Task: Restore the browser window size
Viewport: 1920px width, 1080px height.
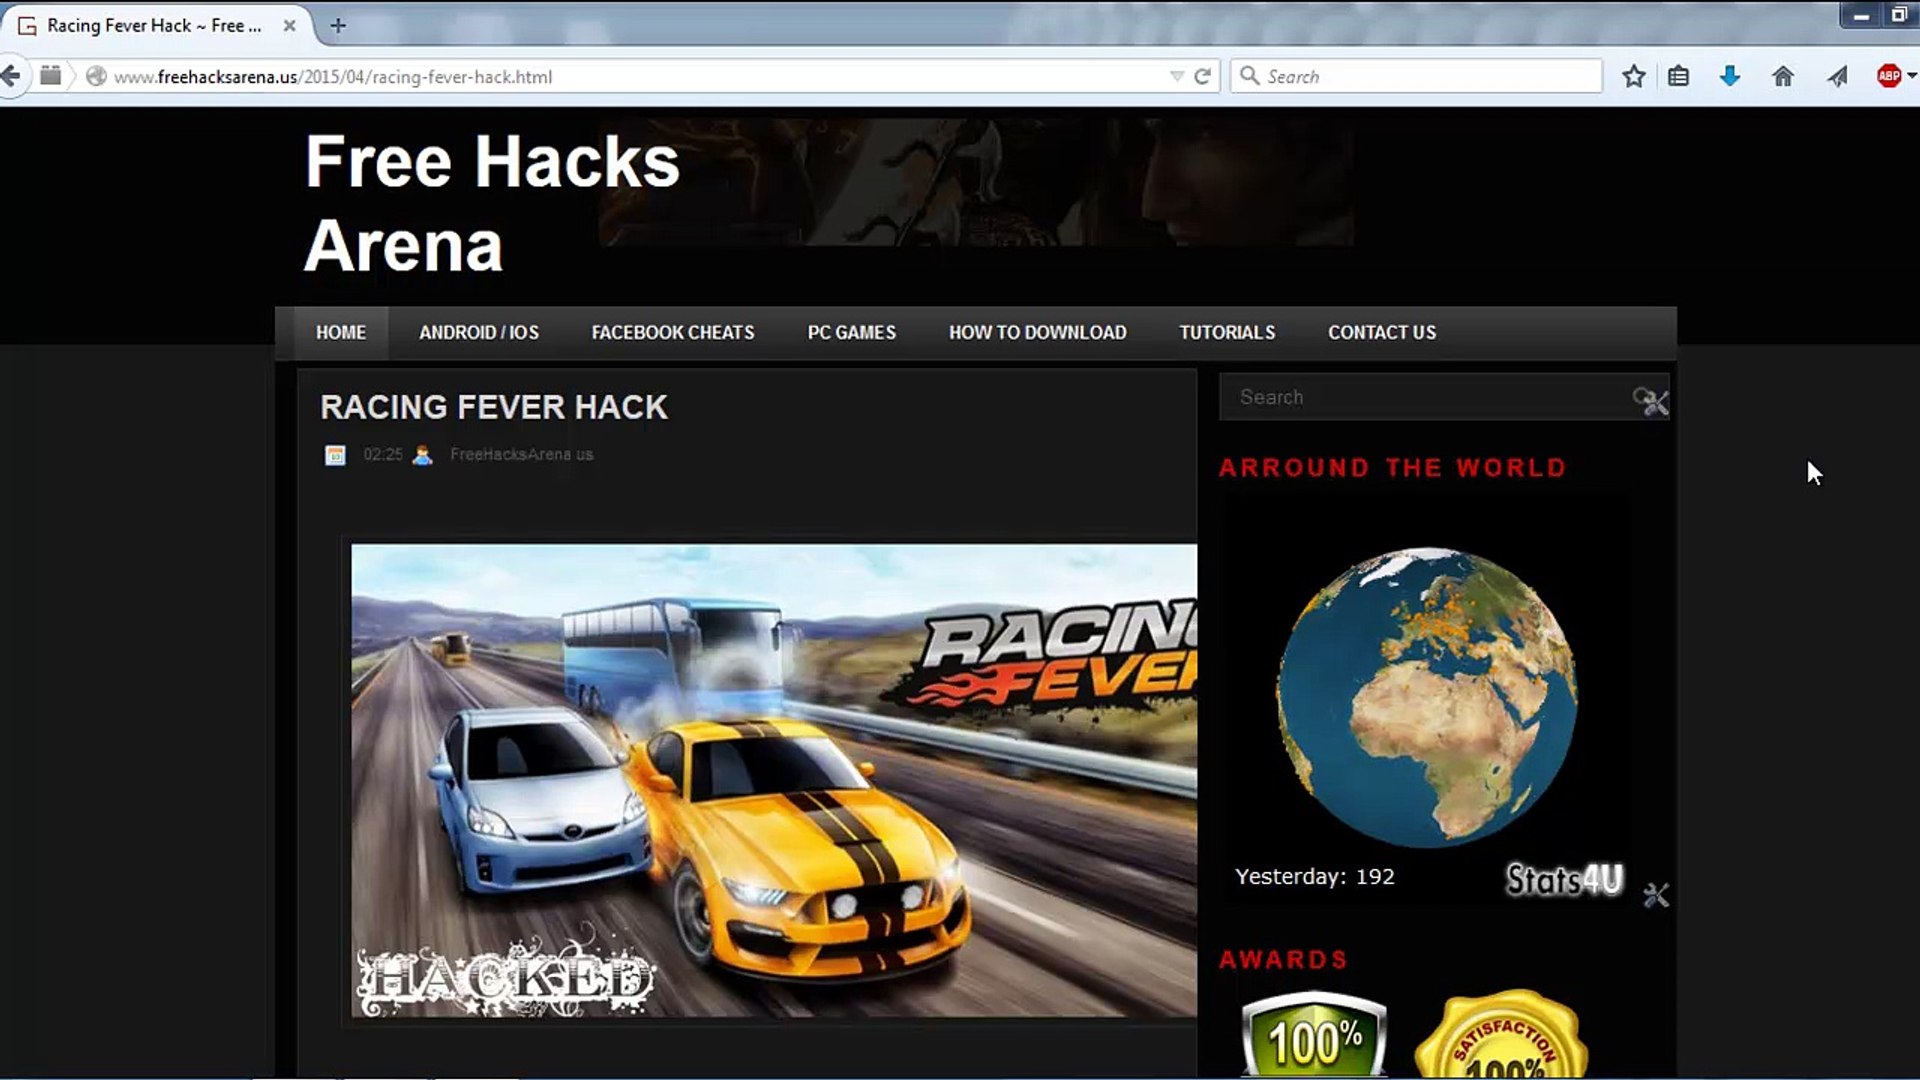Action: tap(1900, 15)
